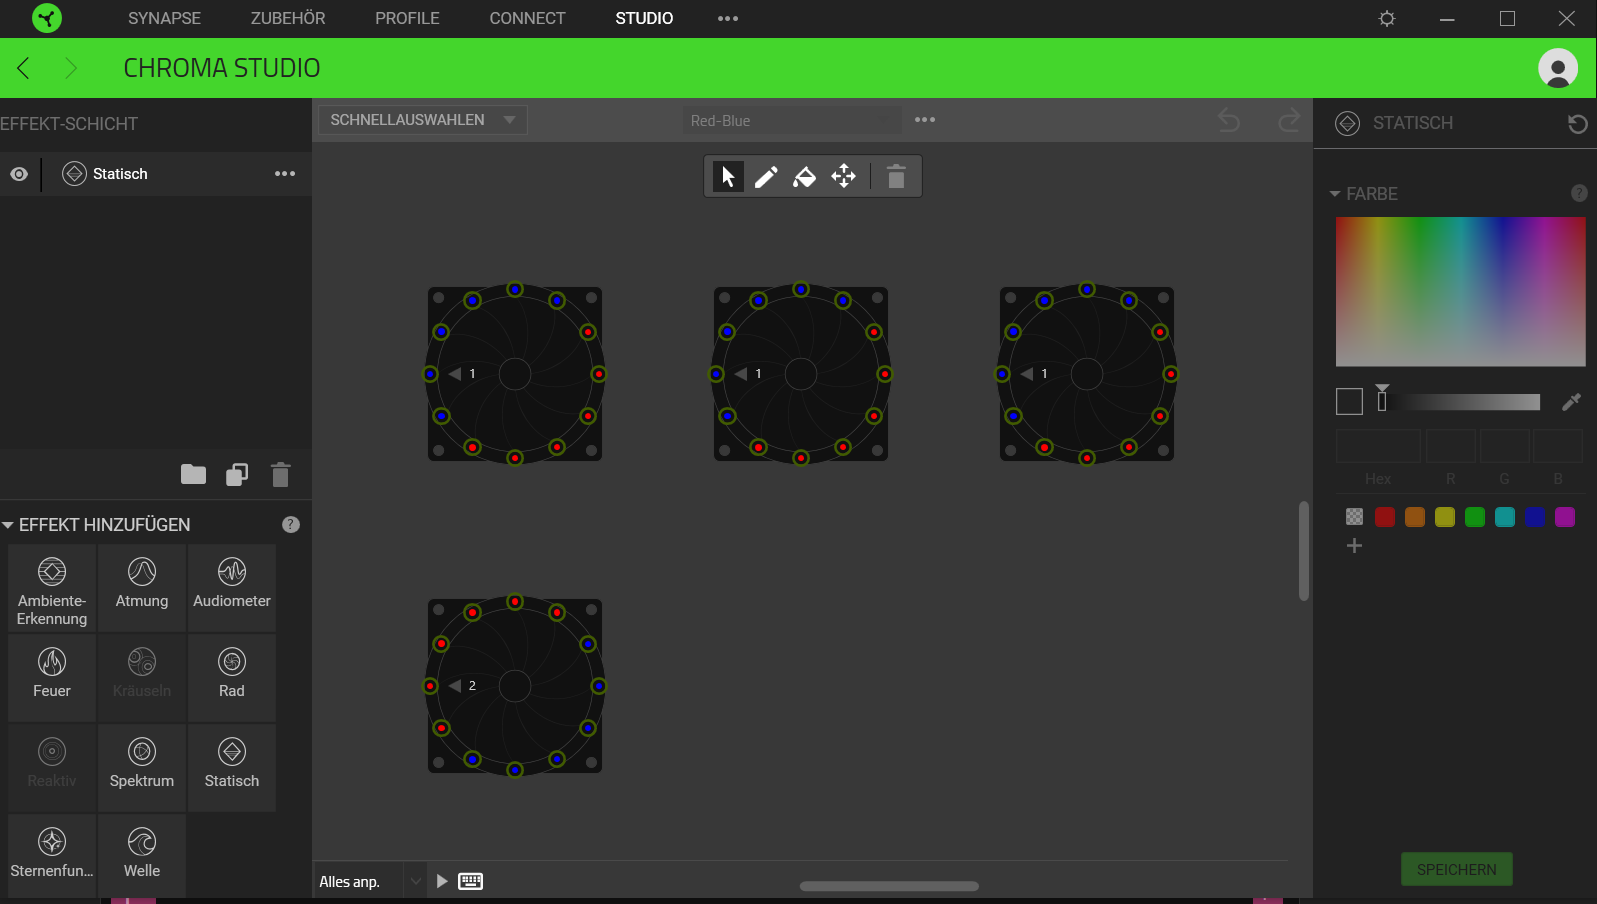Add Audiometer effect
Viewport: 1597px width, 904px height.
click(232, 589)
